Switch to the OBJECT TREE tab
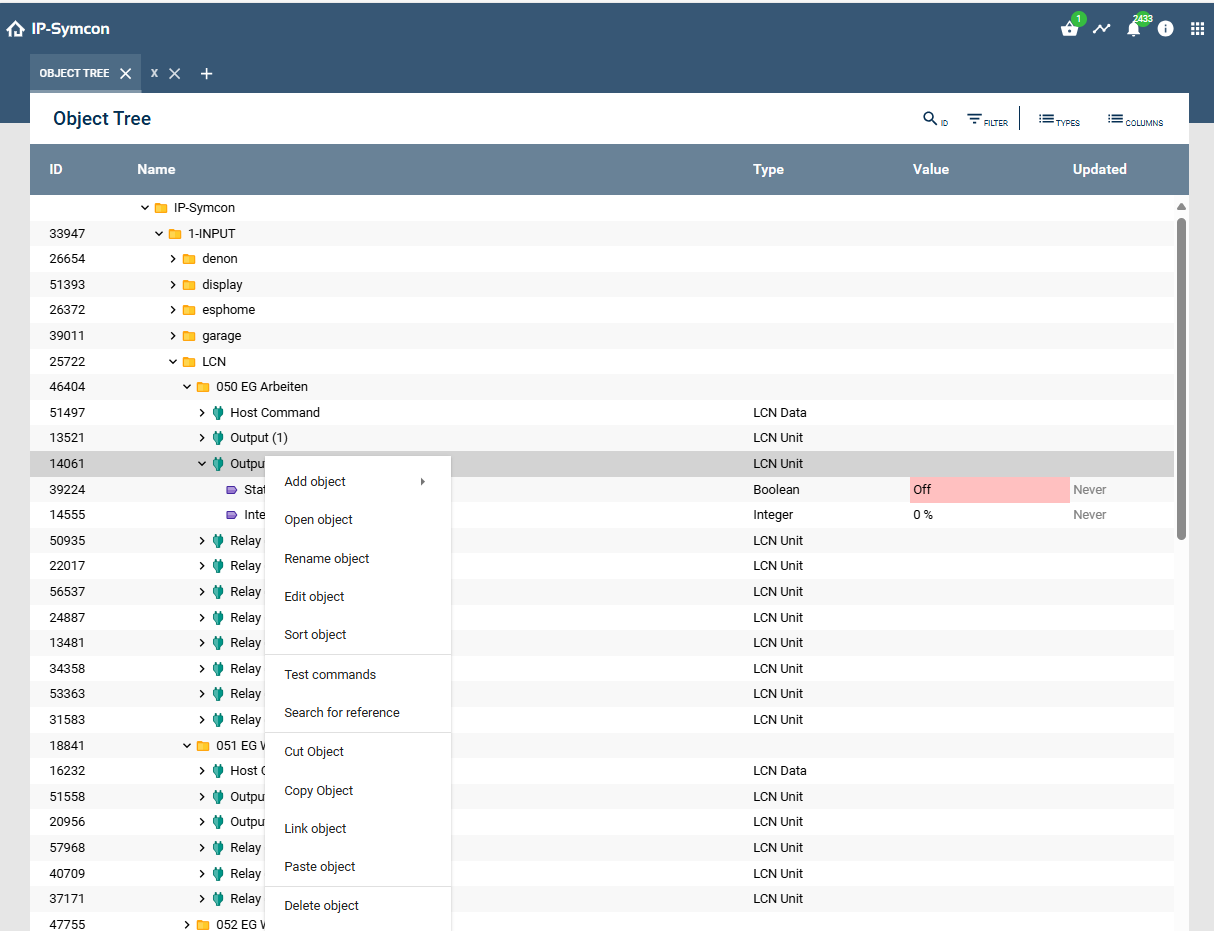This screenshot has height=931, width=1214. click(74, 73)
